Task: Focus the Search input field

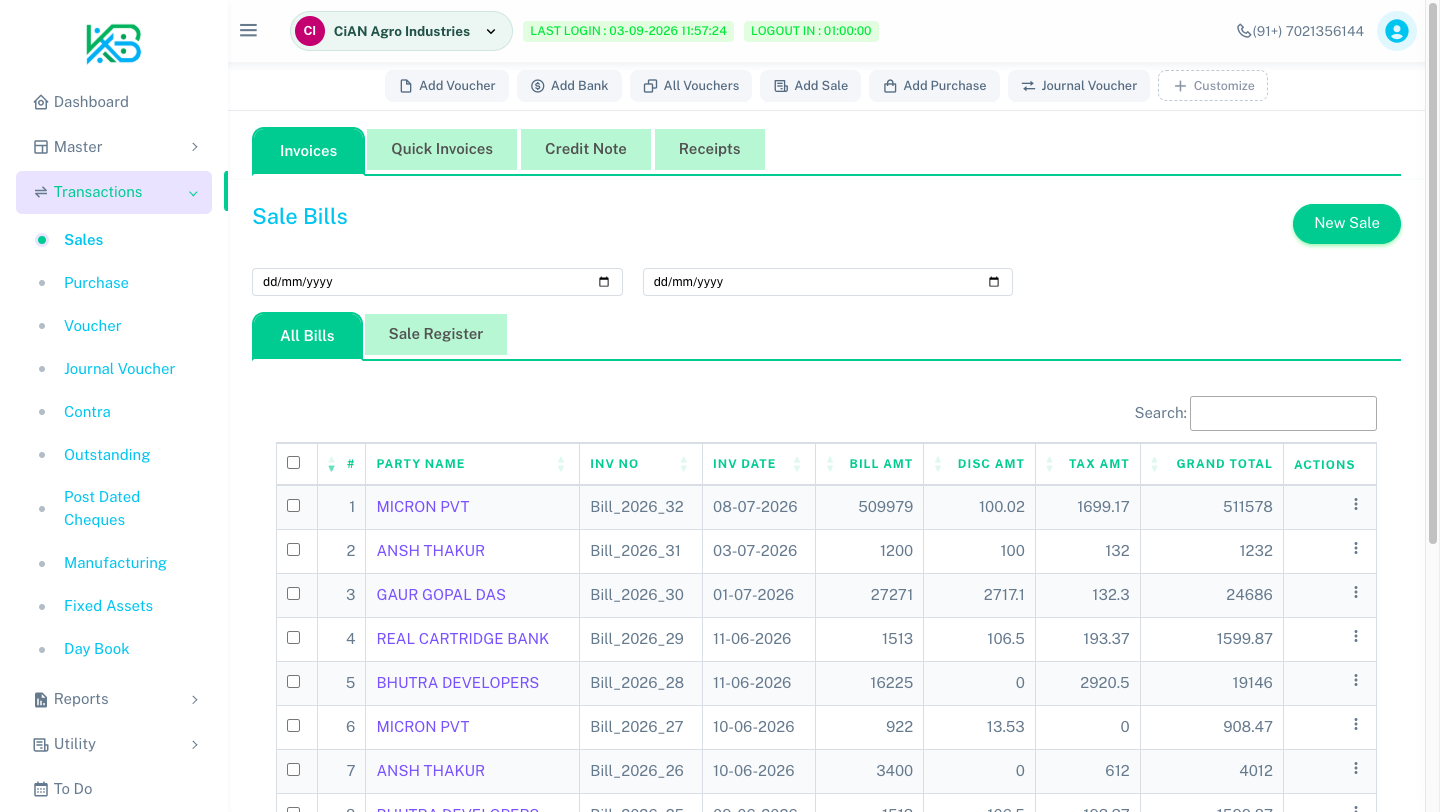Action: pos(1283,413)
